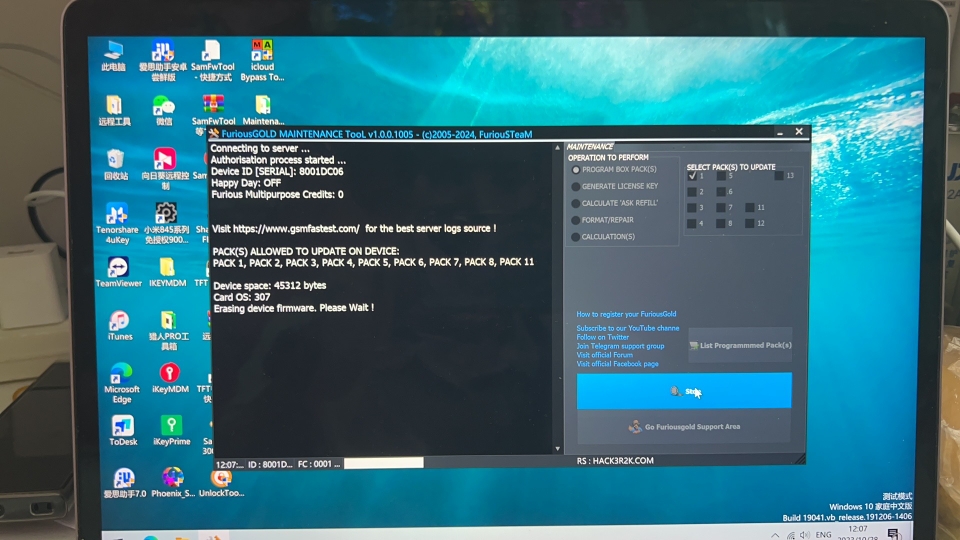Launch TeamViewer from the desktop

point(118,272)
